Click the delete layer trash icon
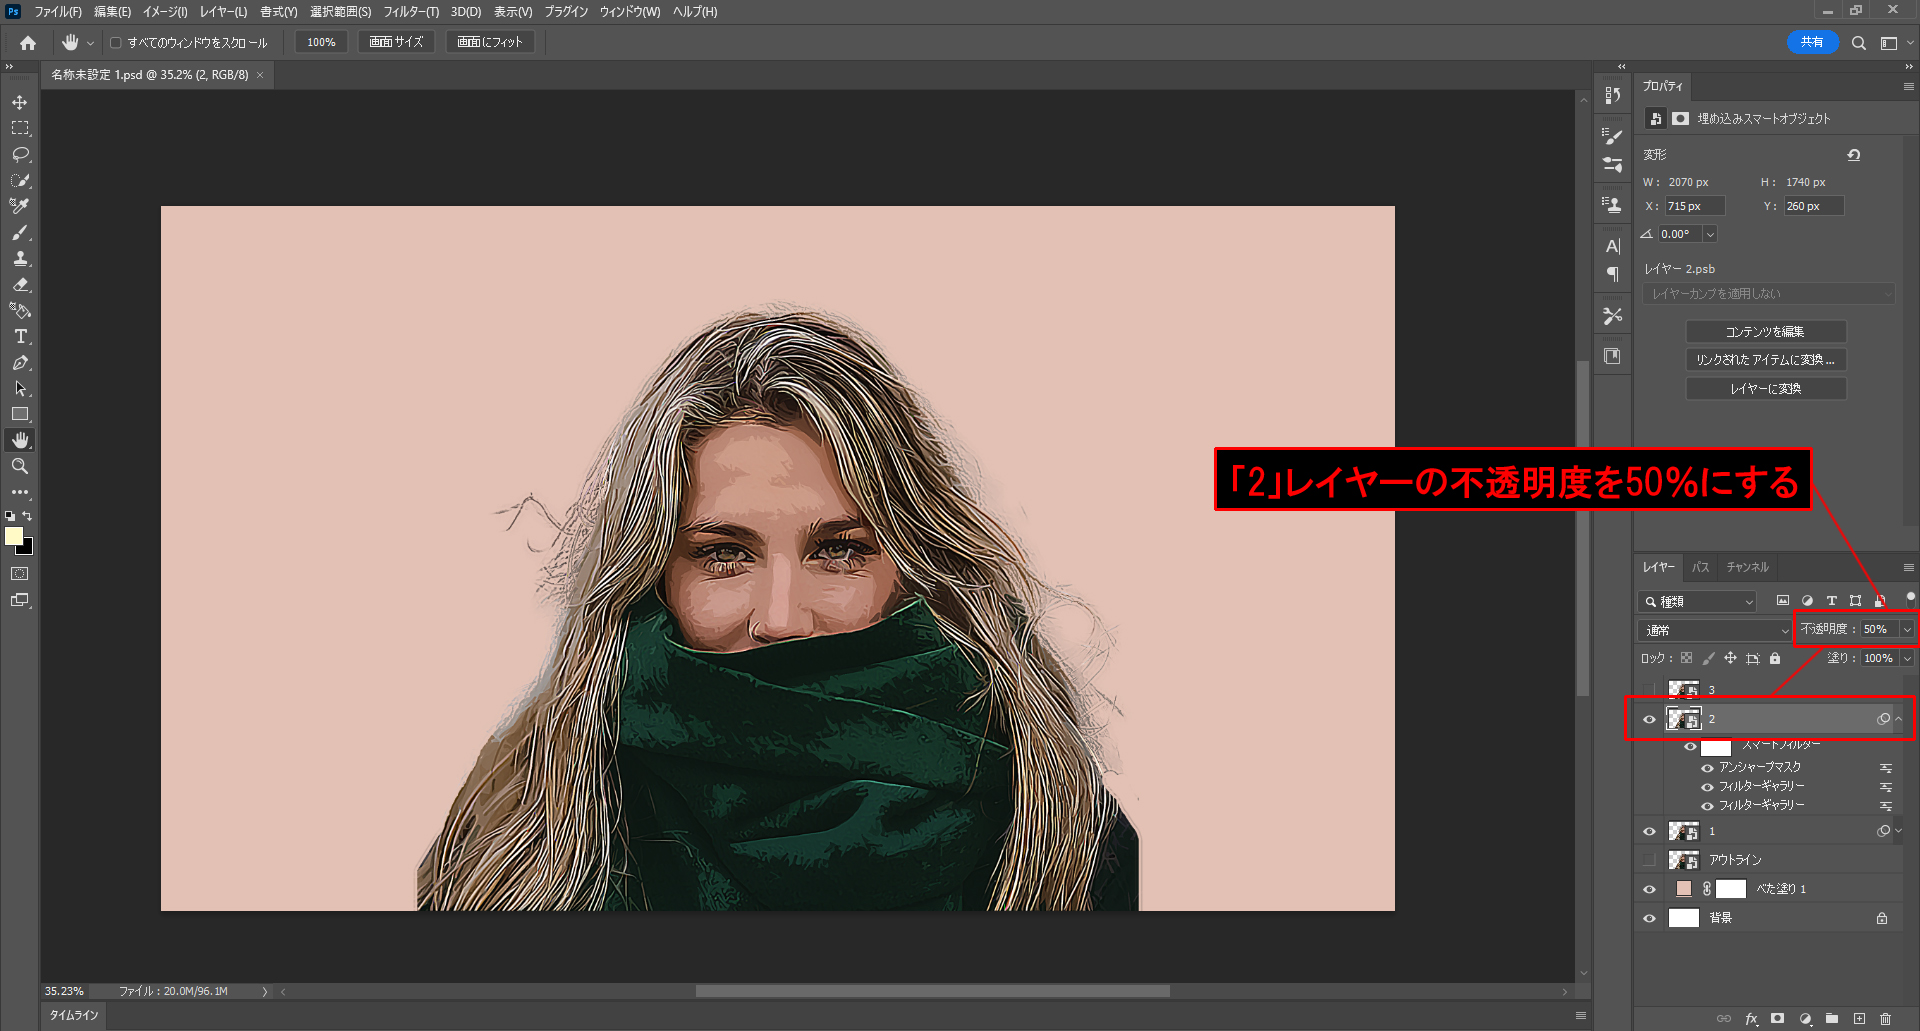 click(x=1885, y=1019)
